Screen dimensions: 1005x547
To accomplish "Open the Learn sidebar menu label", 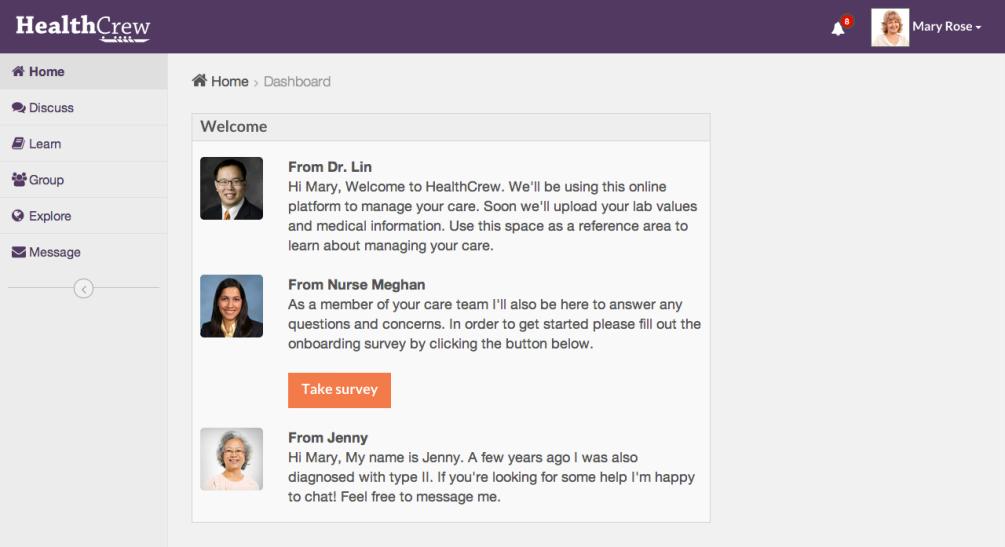I will (x=45, y=144).
